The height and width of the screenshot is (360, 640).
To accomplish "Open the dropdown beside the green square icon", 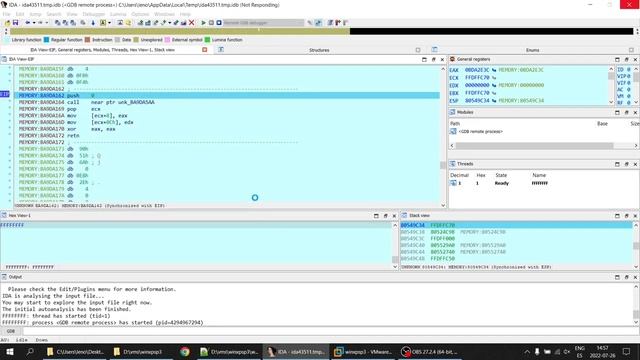I will coord(109,23).
